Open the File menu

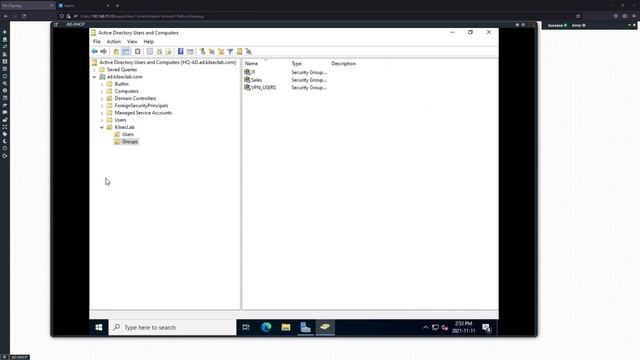point(97,42)
